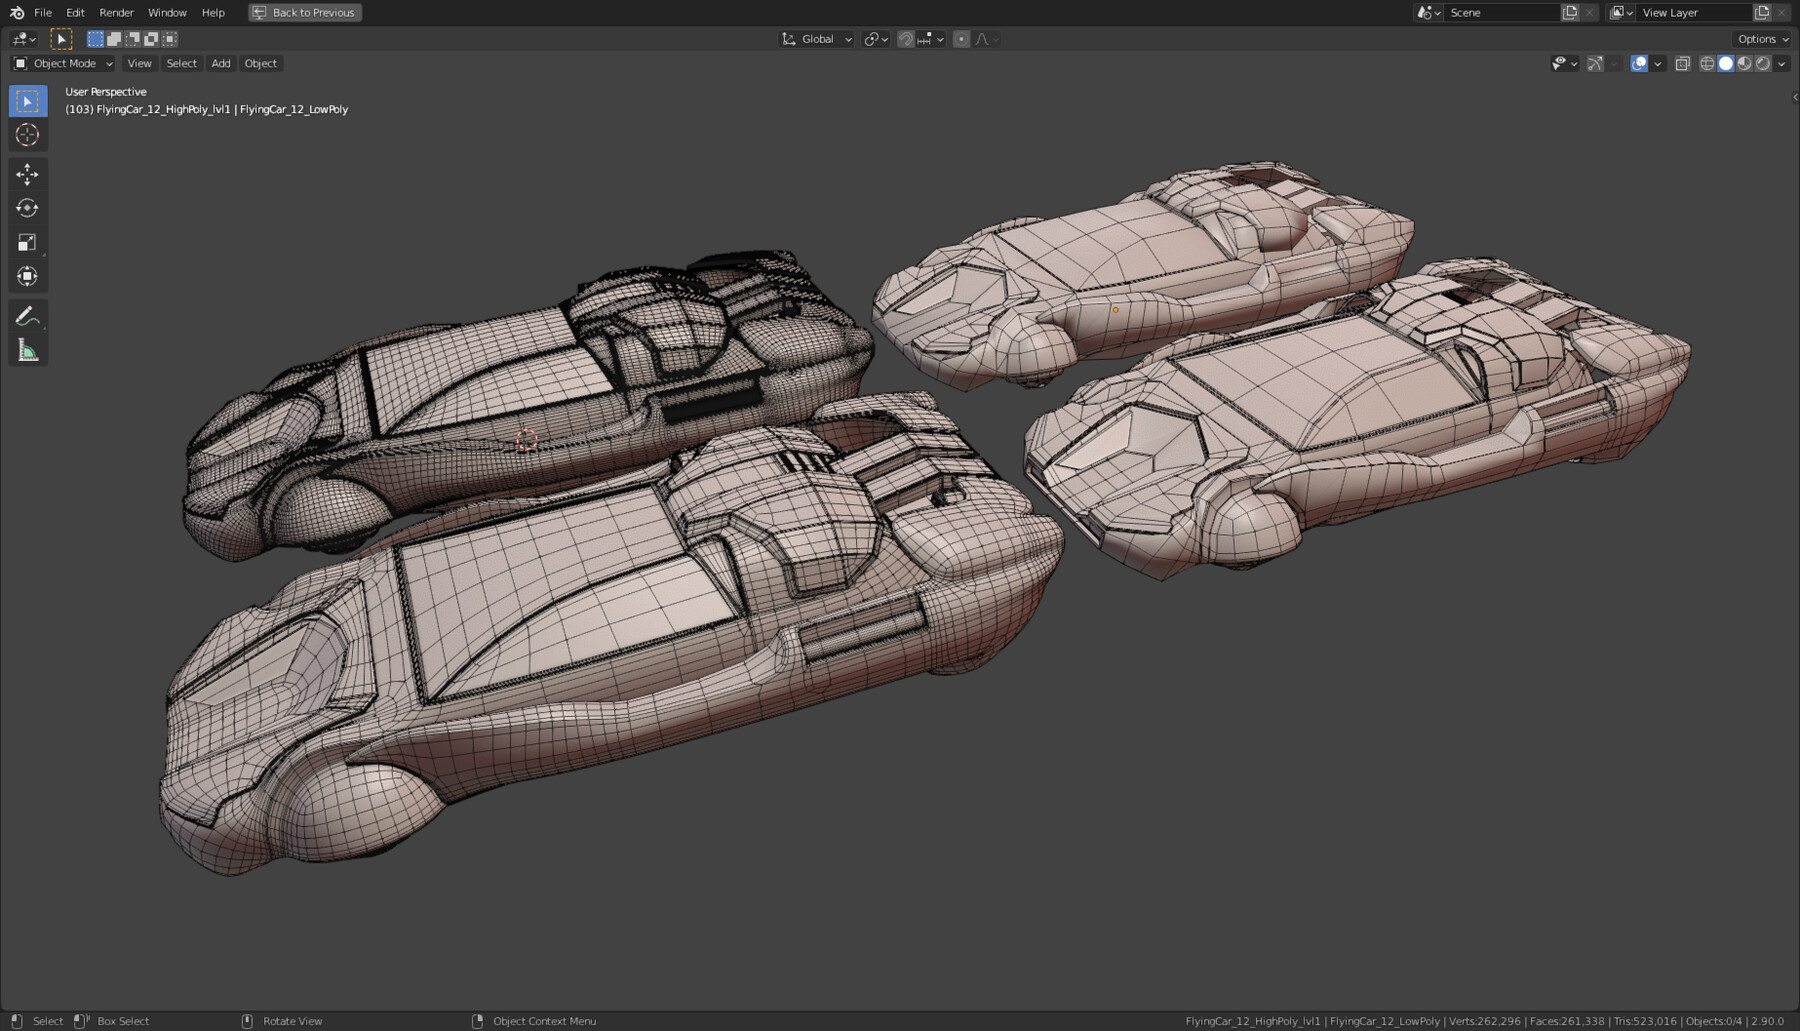Screen dimensions: 1800x1031
Task: Open the Render menu in the top bar
Action: [116, 12]
